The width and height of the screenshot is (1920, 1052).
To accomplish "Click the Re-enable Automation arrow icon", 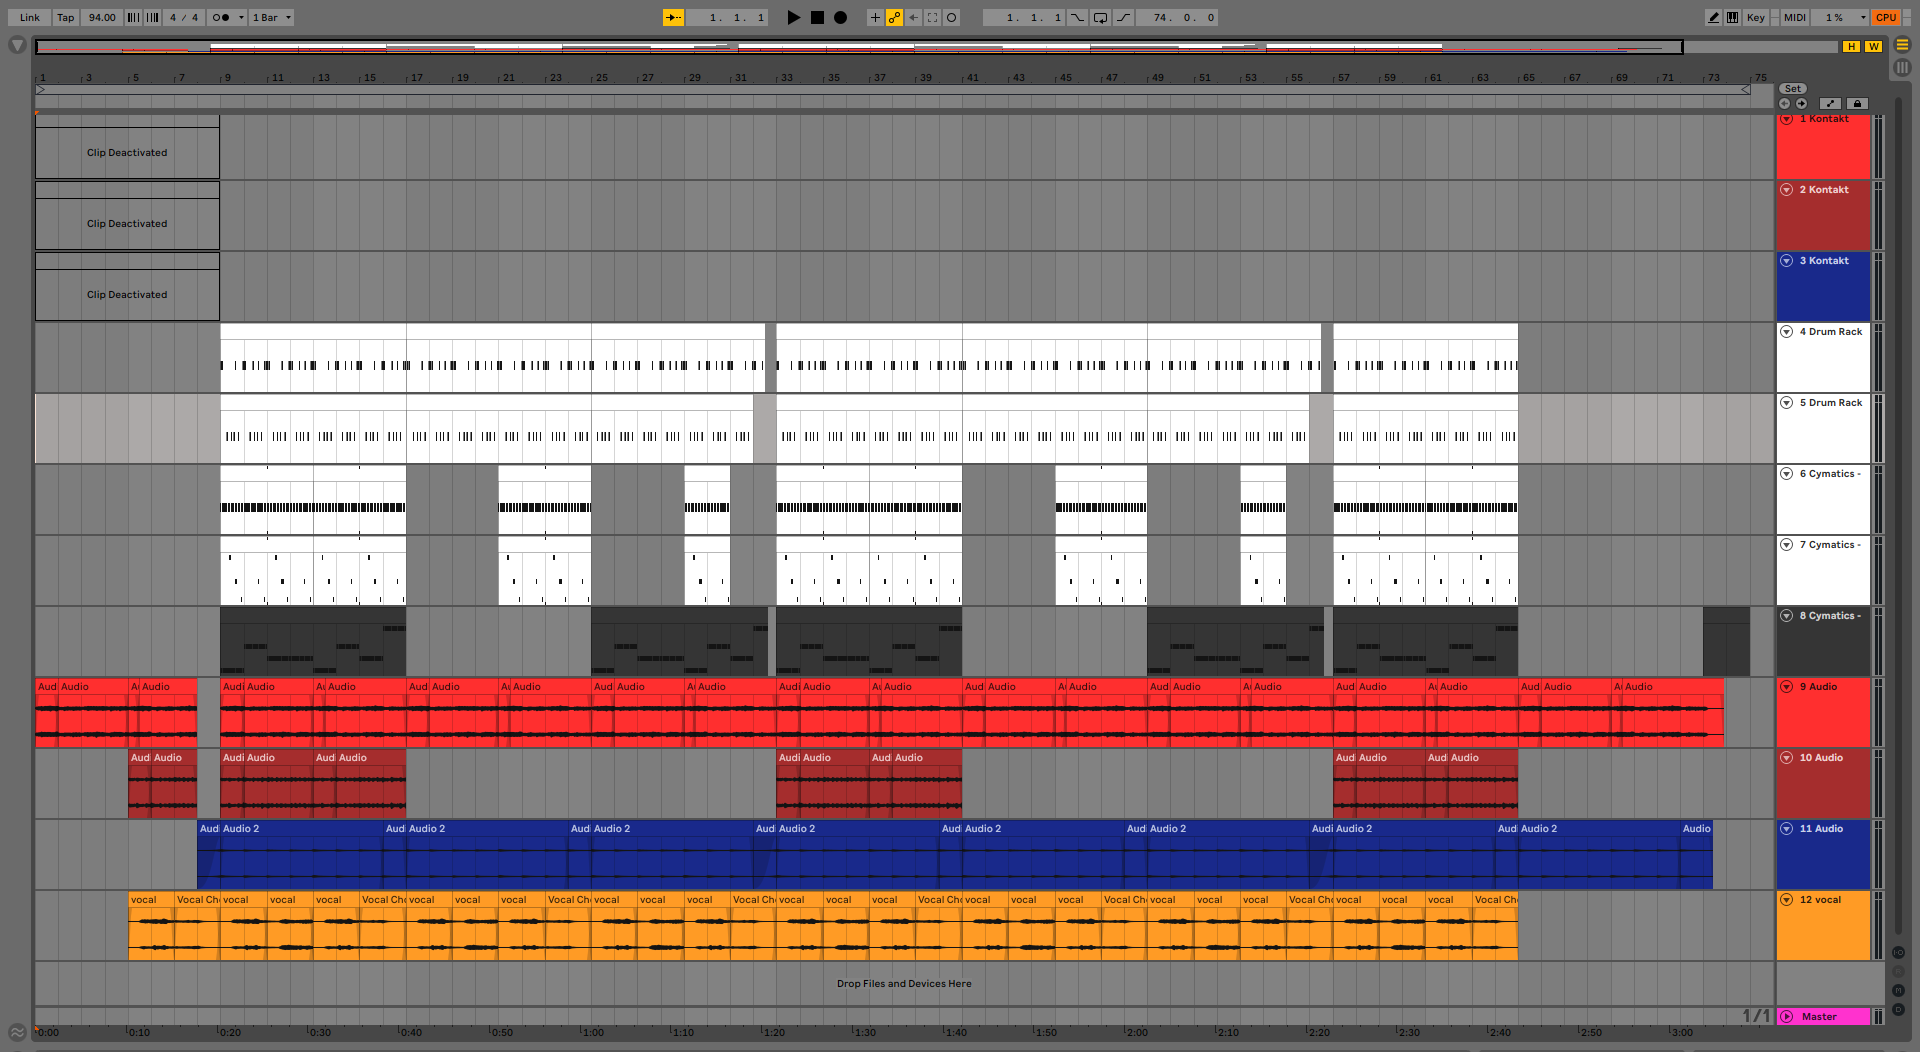I will [913, 17].
